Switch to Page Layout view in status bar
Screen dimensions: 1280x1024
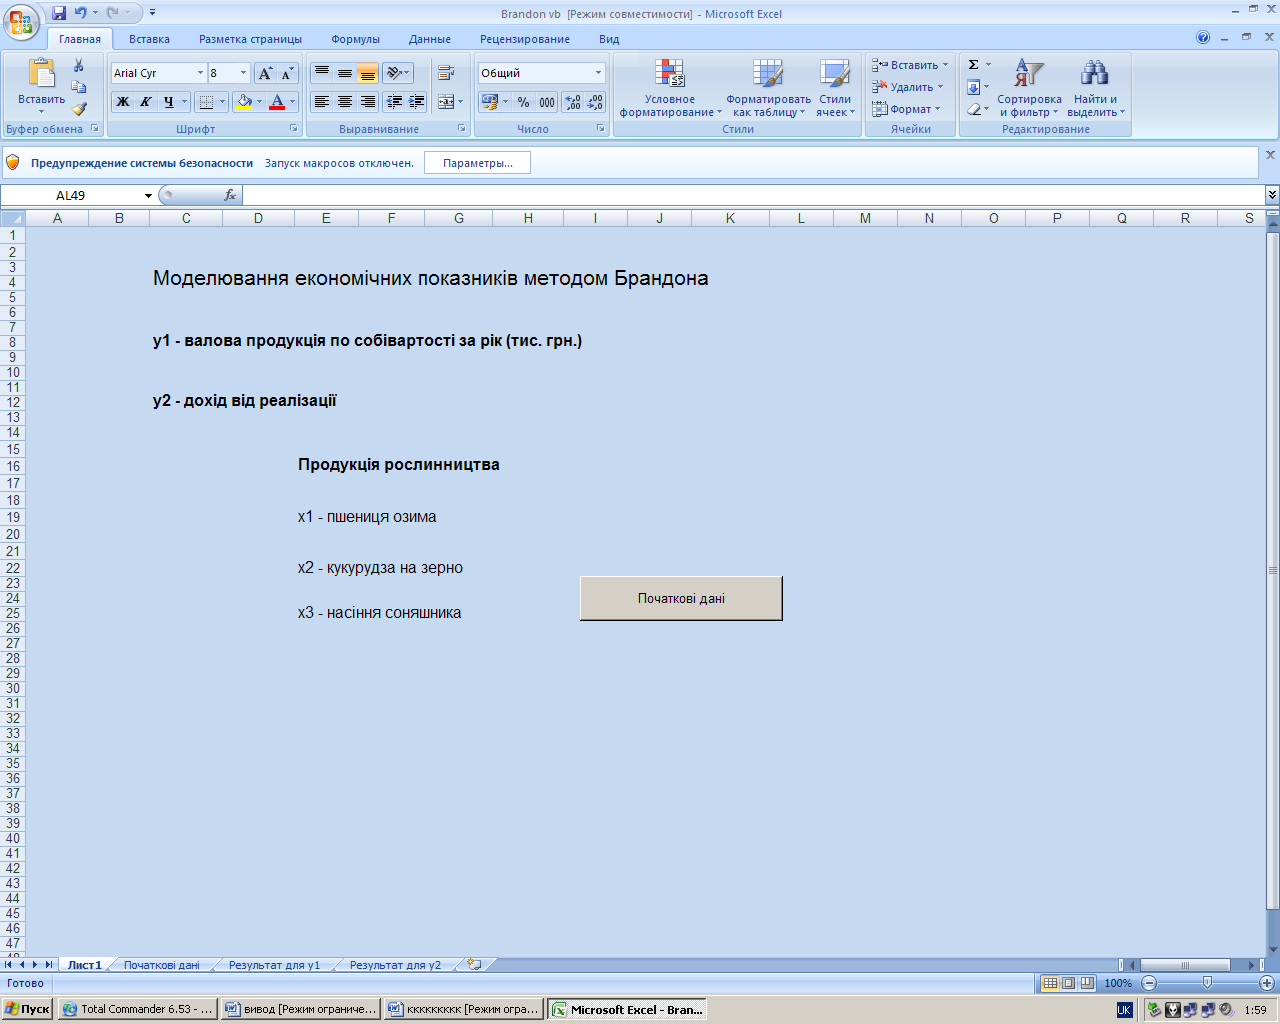(1068, 983)
